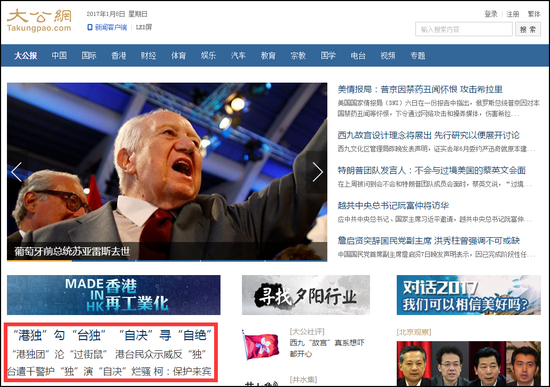Open 港台民众示威反“独” article link

point(161,354)
